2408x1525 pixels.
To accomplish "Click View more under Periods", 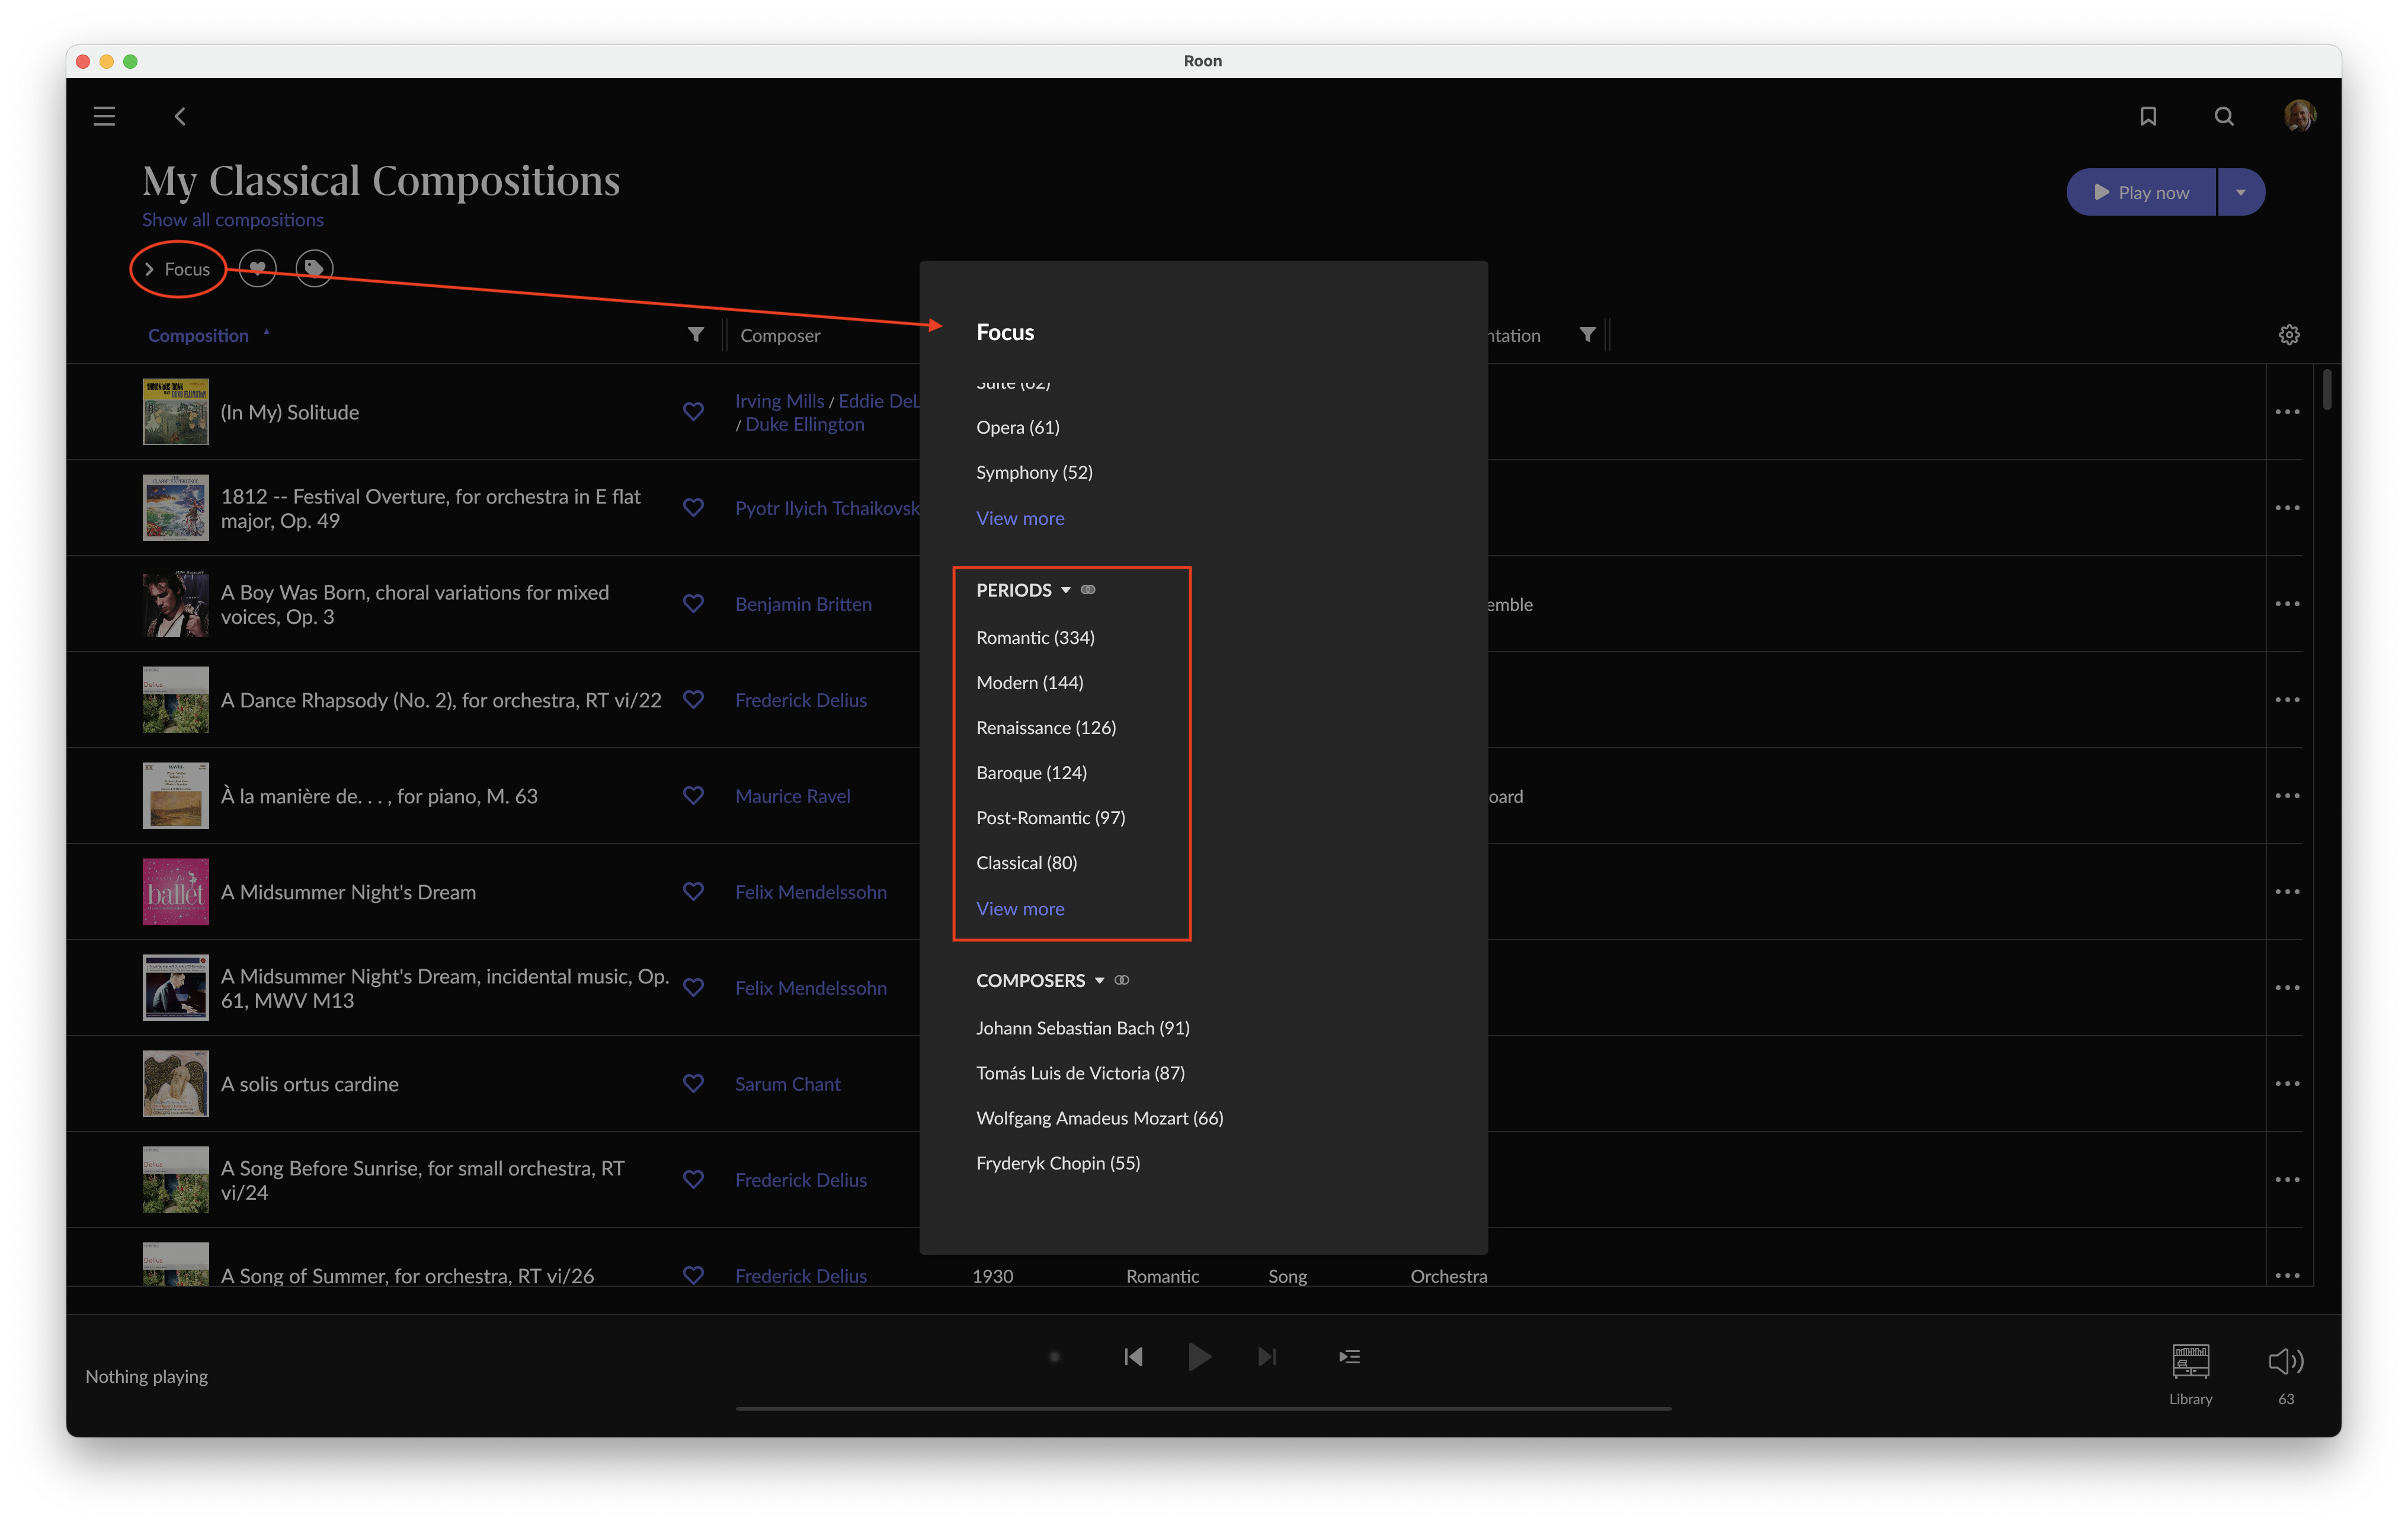I will (1020, 909).
